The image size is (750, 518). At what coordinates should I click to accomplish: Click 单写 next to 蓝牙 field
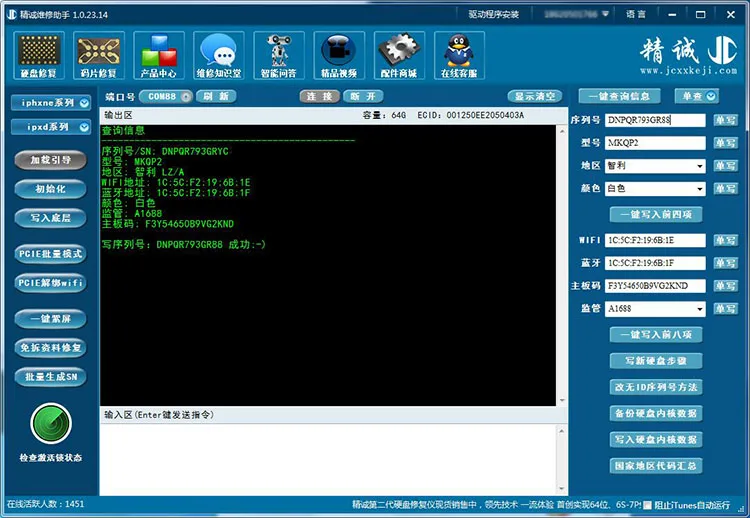pos(726,263)
